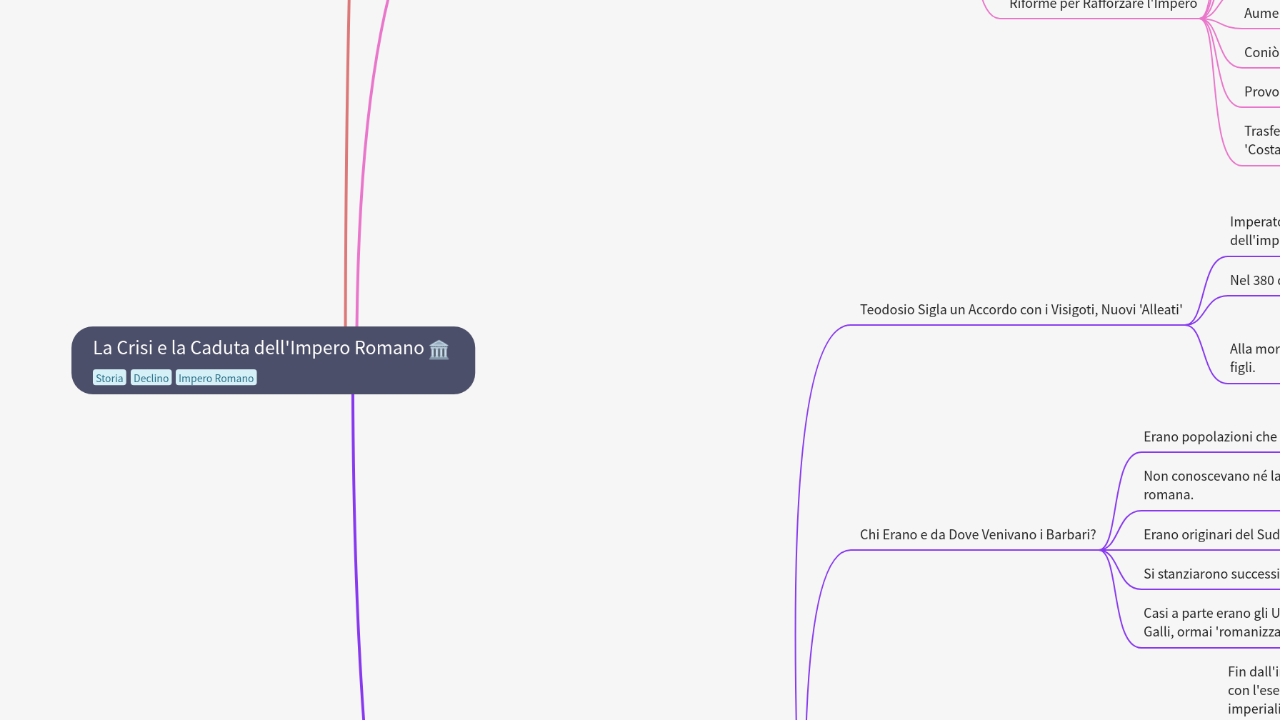The height and width of the screenshot is (720, 1280).
Task: Select the "Coniò" child node
Action: coord(1261,53)
